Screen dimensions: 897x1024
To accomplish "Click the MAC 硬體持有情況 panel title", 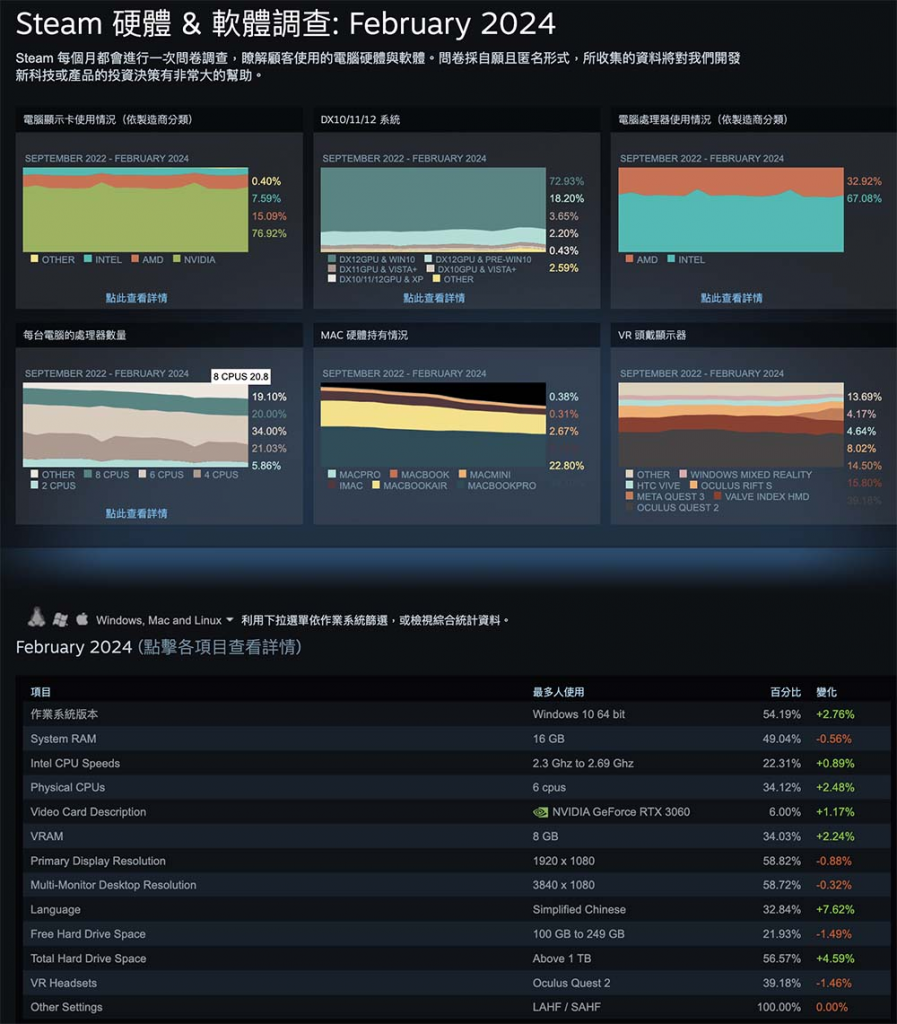I will tap(364, 335).
